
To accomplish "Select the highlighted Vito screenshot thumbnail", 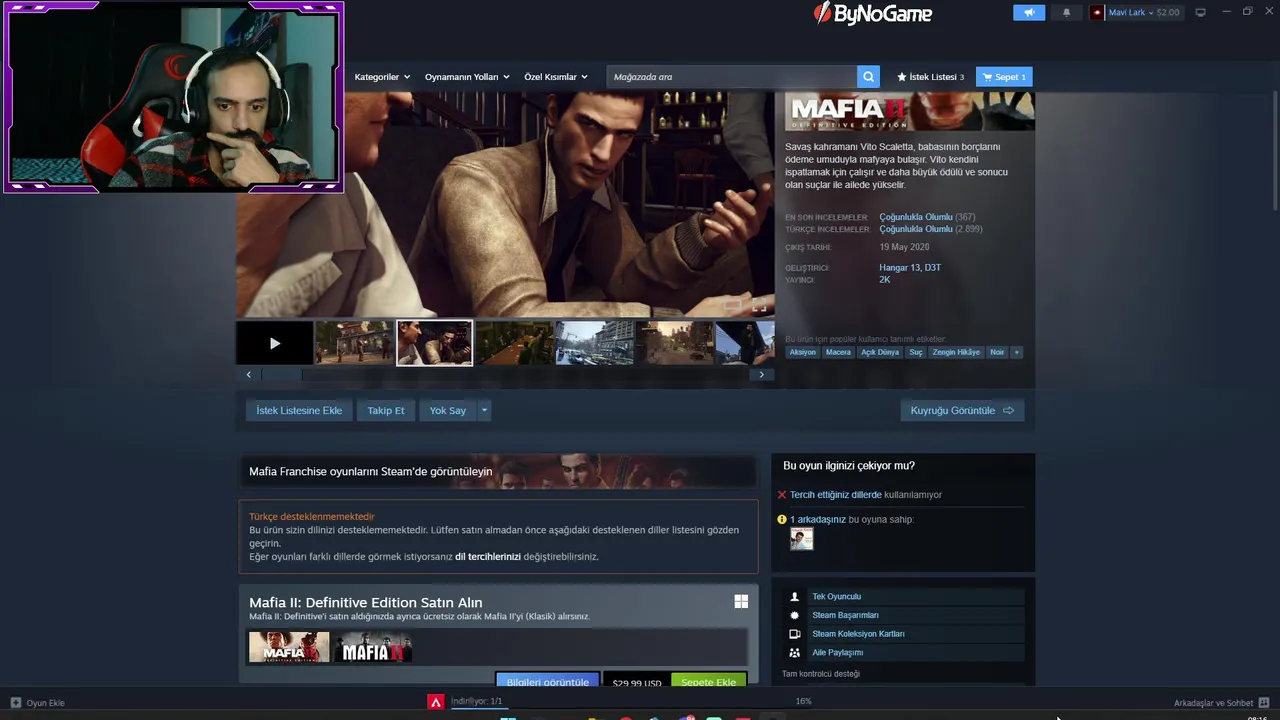I will pyautogui.click(x=434, y=343).
